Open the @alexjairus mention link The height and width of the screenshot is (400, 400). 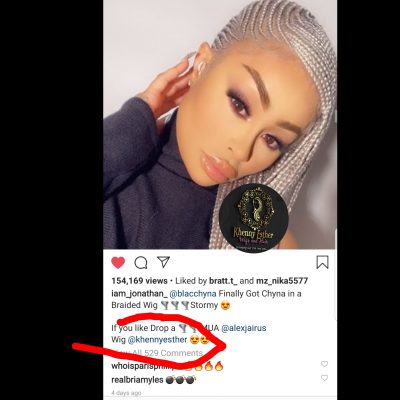[x=244, y=328]
